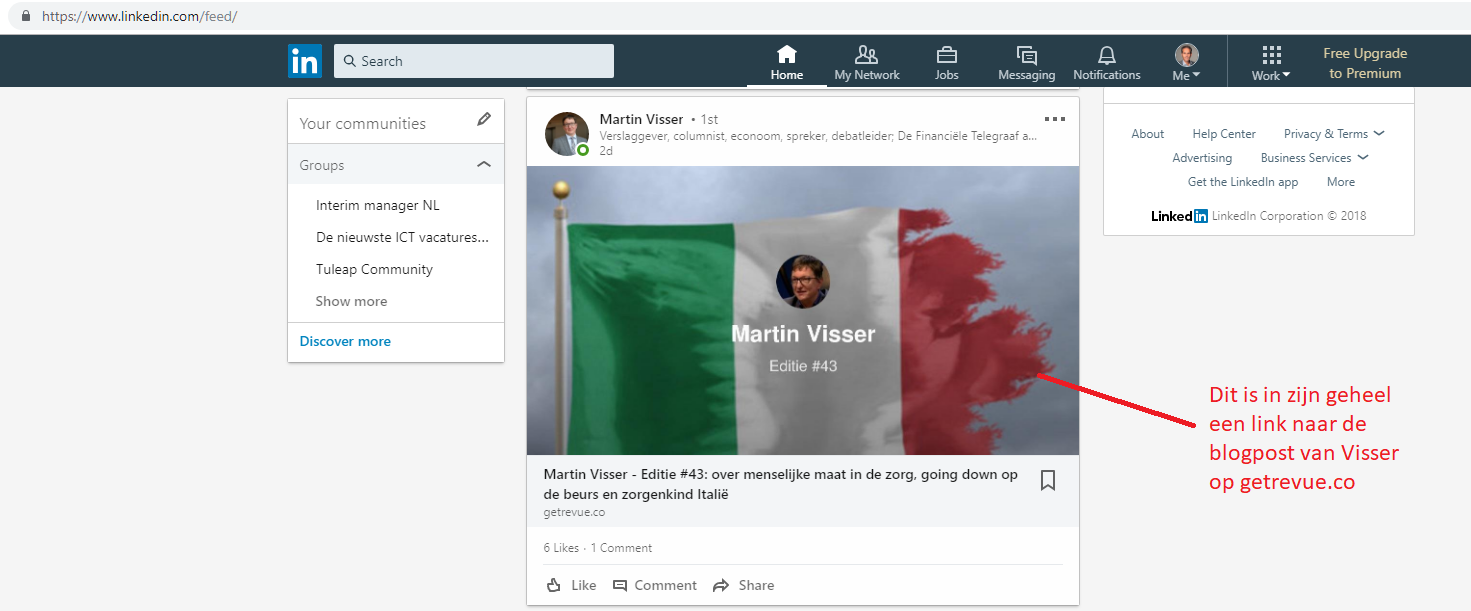Image resolution: width=1471 pixels, height=611 pixels.
Task: Open the Italian flag article image
Action: point(803,310)
